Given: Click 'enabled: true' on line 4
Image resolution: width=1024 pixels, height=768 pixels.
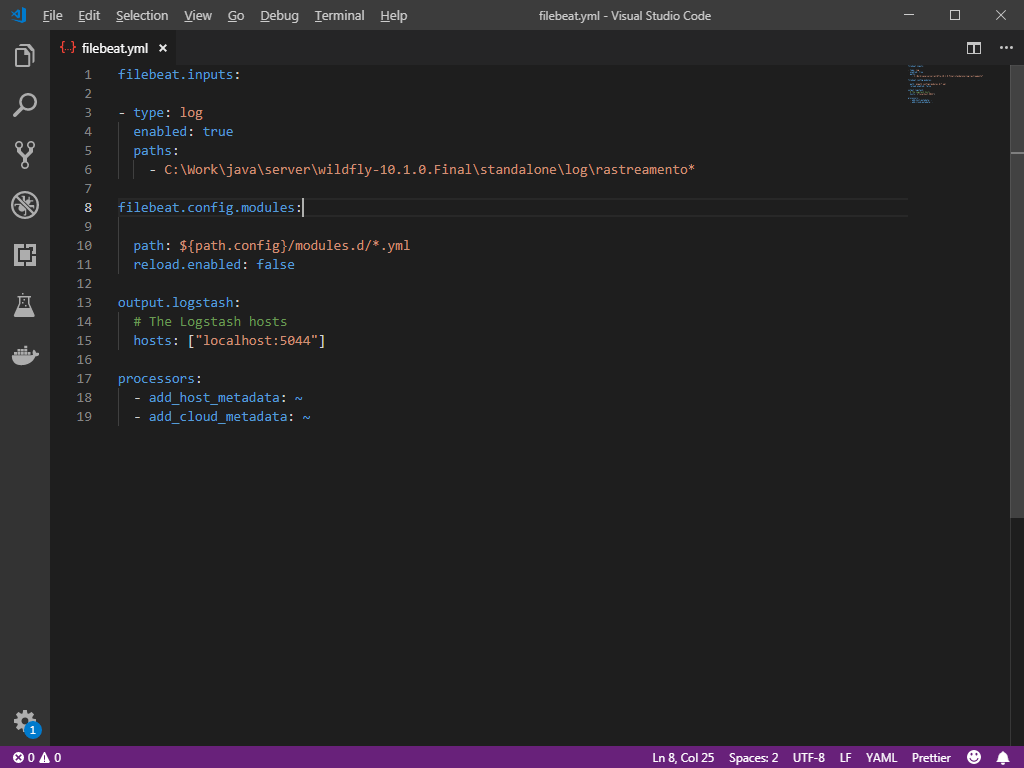Looking at the screenshot, I should pos(183,131).
